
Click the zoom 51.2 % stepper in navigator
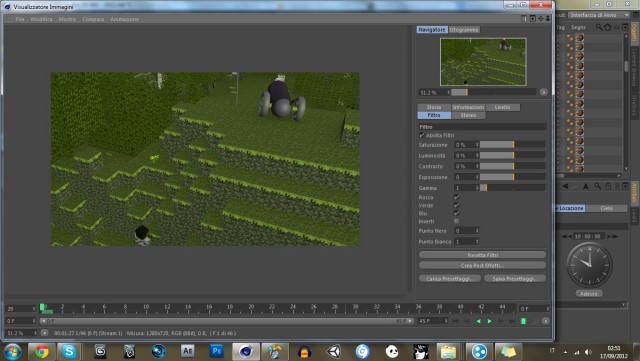click(x=448, y=93)
